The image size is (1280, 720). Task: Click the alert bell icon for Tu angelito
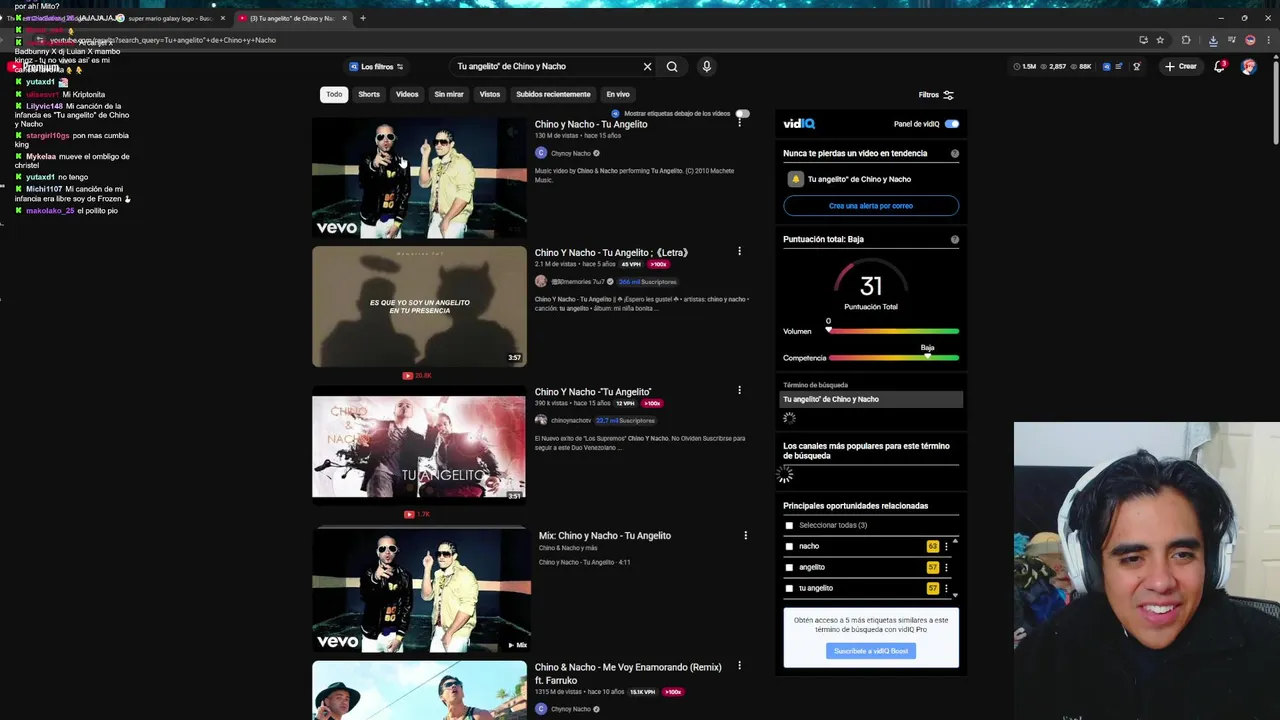click(796, 179)
